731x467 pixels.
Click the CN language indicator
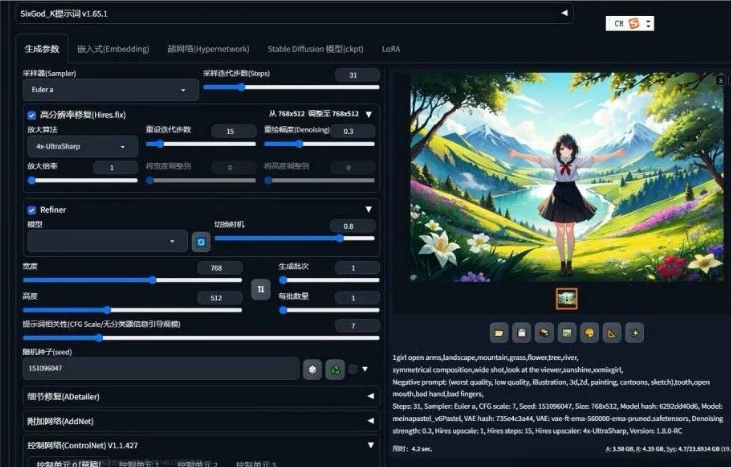[x=619, y=23]
